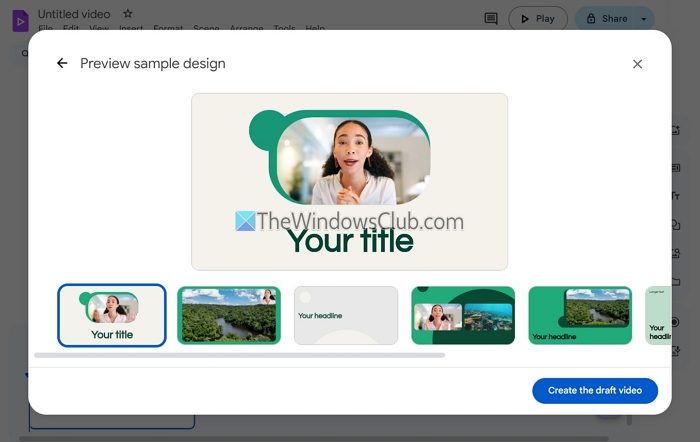Select the presenter and coral reef split thumbnail
Image resolution: width=700 pixels, height=442 pixels.
point(463,315)
